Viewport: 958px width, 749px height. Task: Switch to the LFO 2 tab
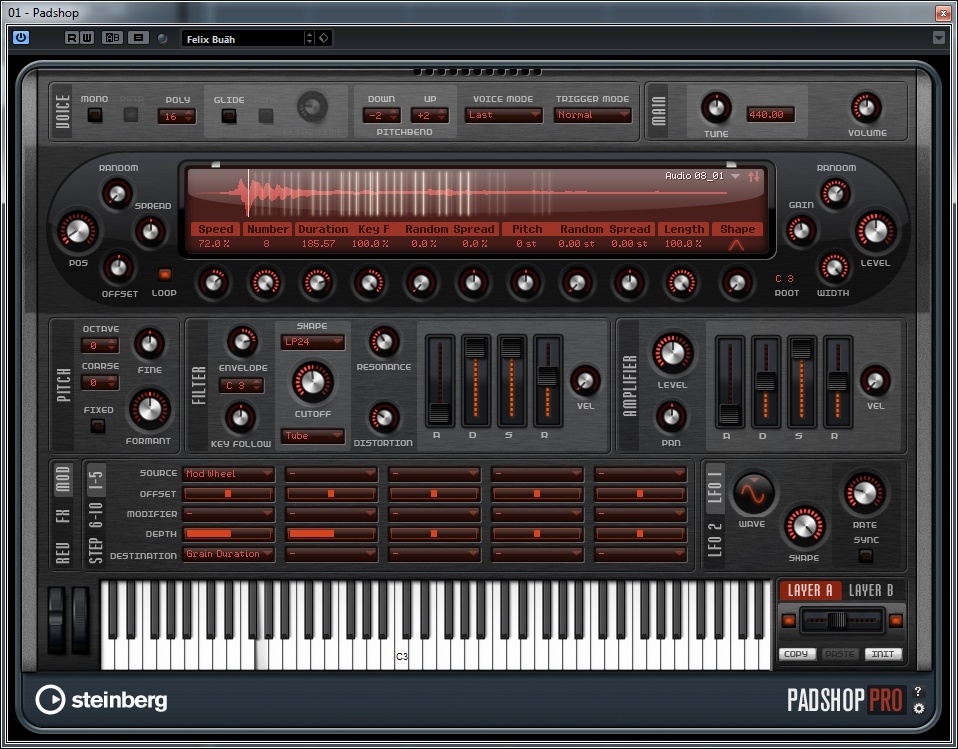click(x=714, y=539)
